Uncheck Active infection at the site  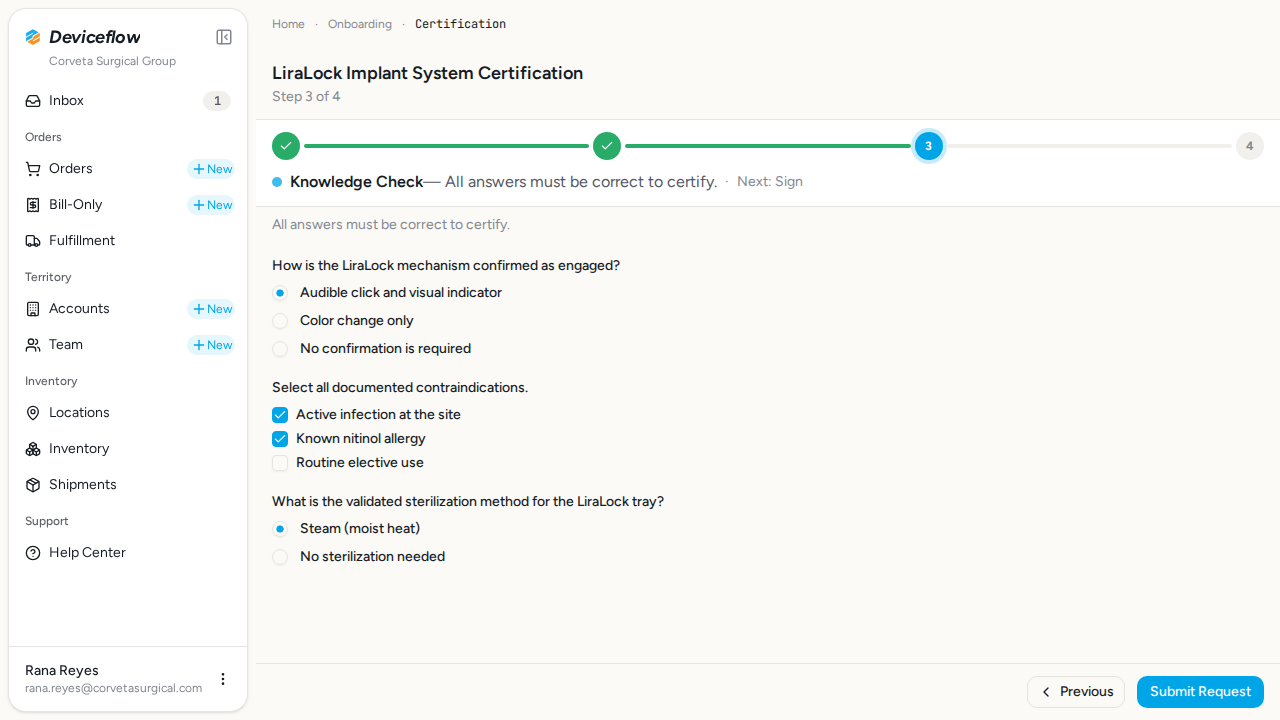click(x=280, y=415)
